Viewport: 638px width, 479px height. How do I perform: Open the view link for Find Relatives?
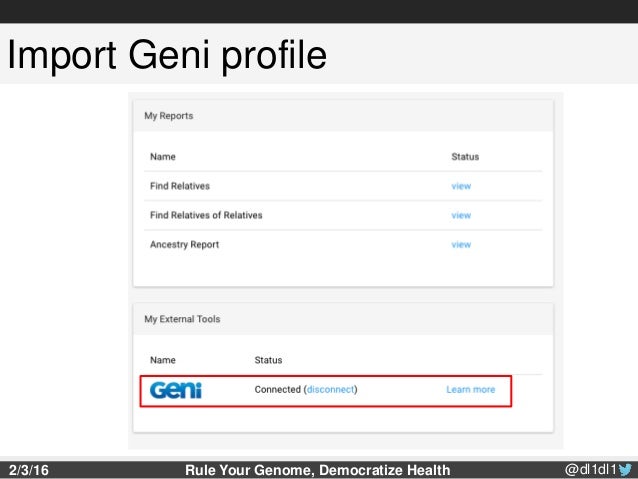461,186
